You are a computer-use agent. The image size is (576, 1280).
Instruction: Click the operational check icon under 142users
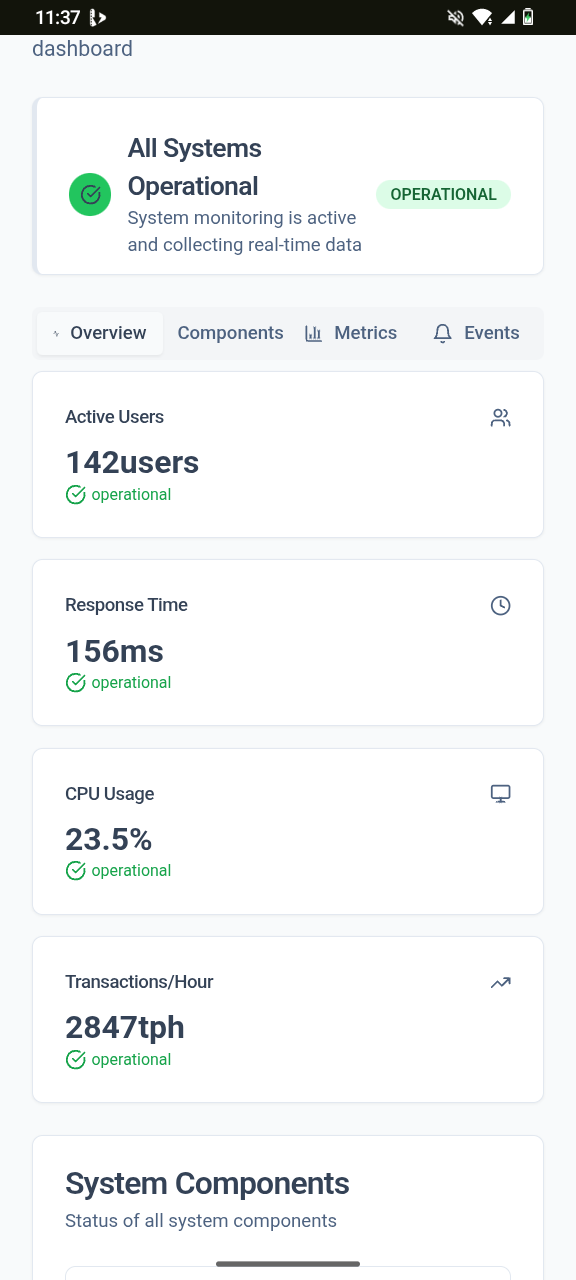point(76,494)
